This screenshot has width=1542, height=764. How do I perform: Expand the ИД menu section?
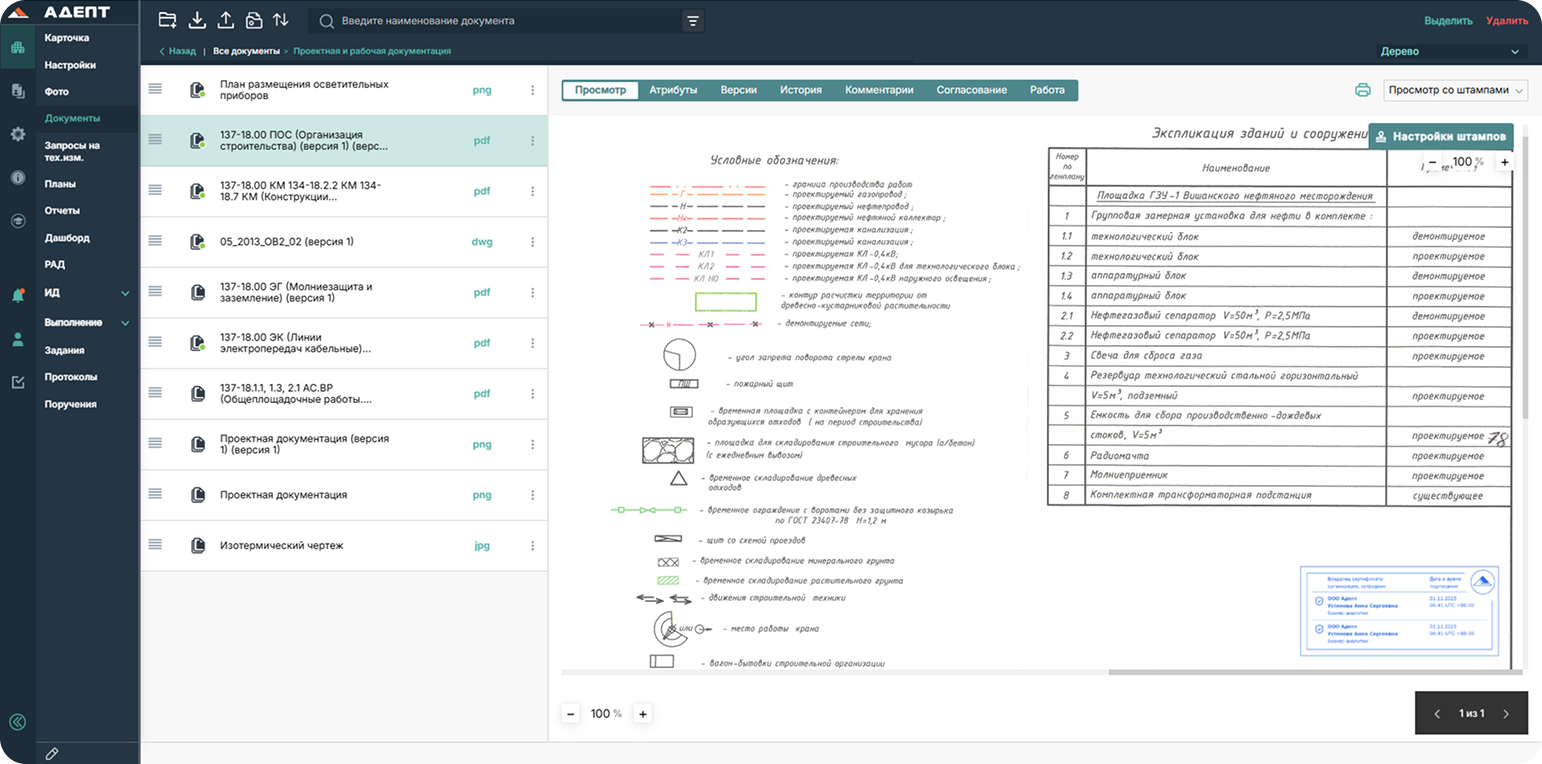pyautogui.click(x=125, y=293)
